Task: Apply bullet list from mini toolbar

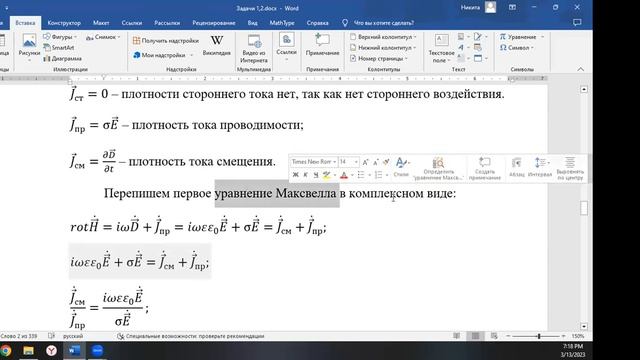Action: (x=361, y=175)
